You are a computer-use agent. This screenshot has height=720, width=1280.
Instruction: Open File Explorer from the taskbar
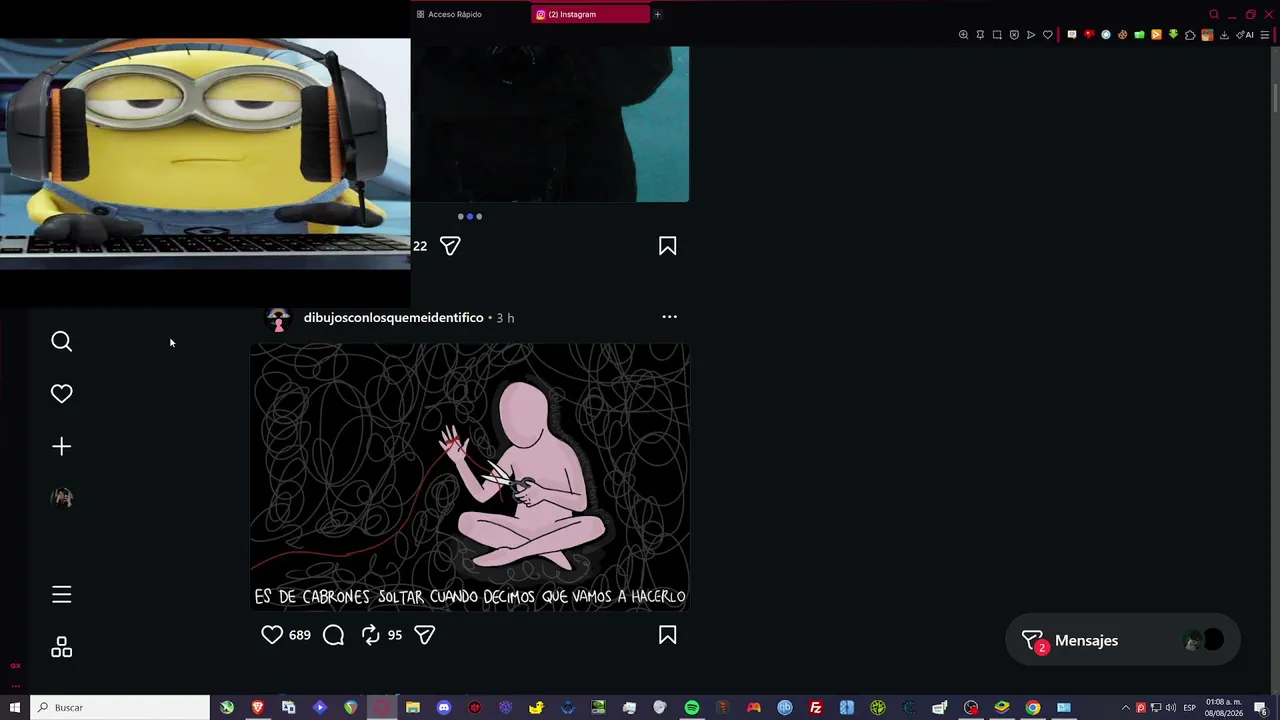(413, 708)
